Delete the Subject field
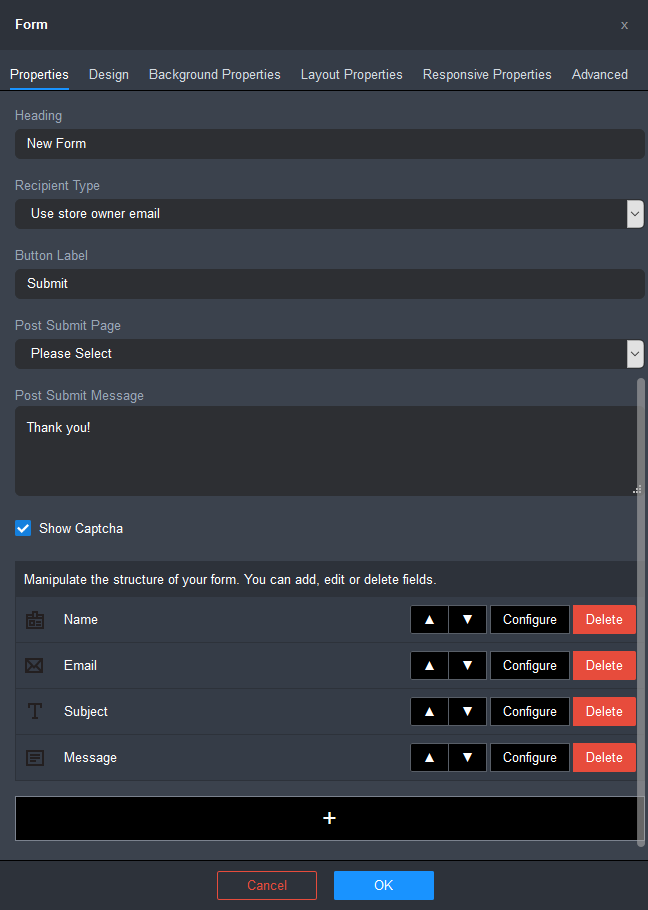This screenshot has height=910, width=648. pyautogui.click(x=604, y=711)
